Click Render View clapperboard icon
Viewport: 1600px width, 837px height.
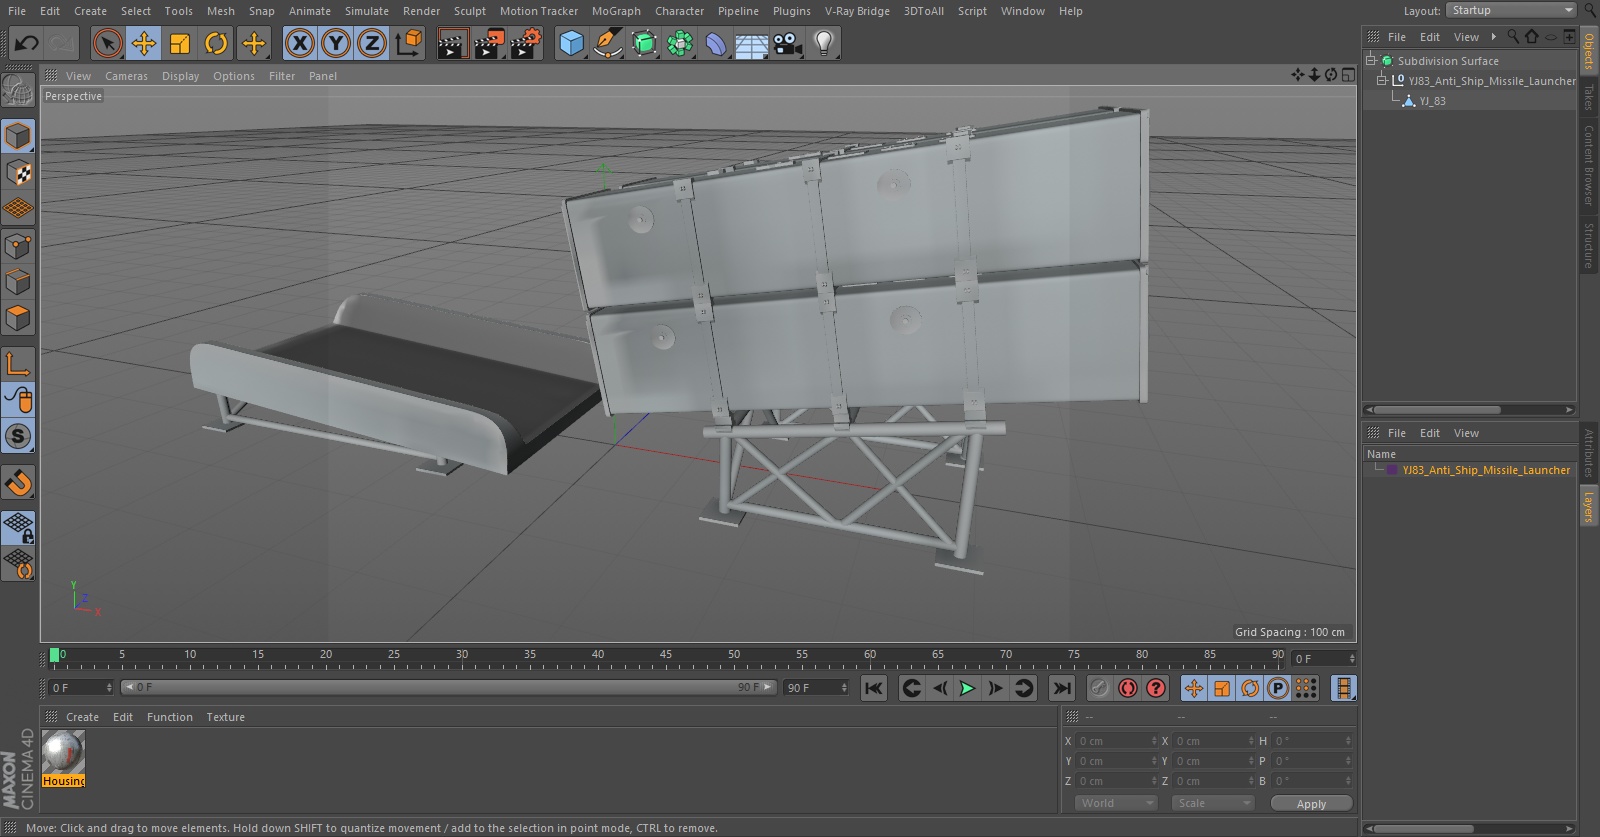(452, 43)
